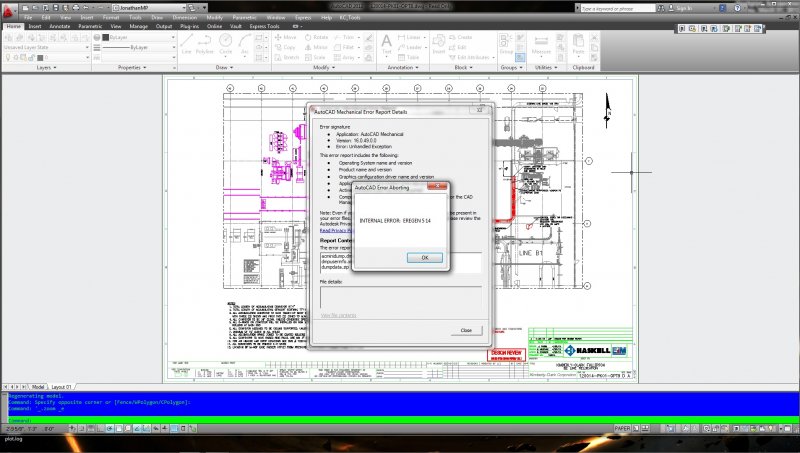Open the Layout 01 tab

point(63,386)
